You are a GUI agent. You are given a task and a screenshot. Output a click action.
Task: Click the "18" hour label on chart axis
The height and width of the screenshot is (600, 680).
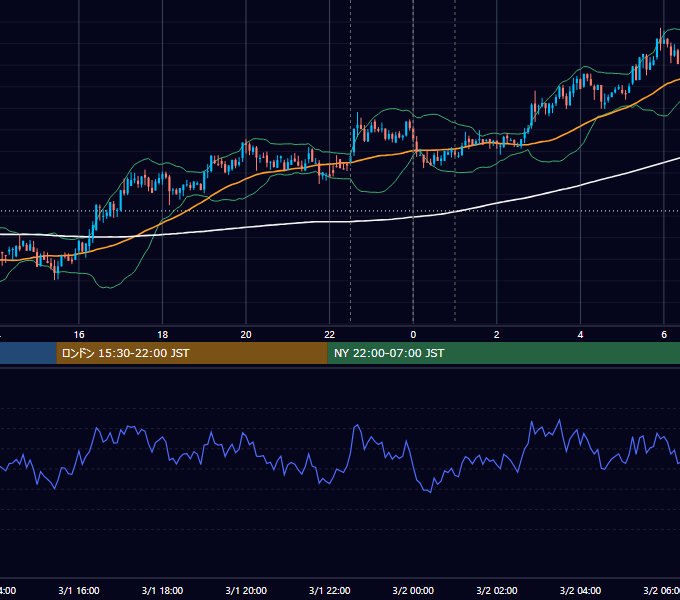(x=163, y=335)
